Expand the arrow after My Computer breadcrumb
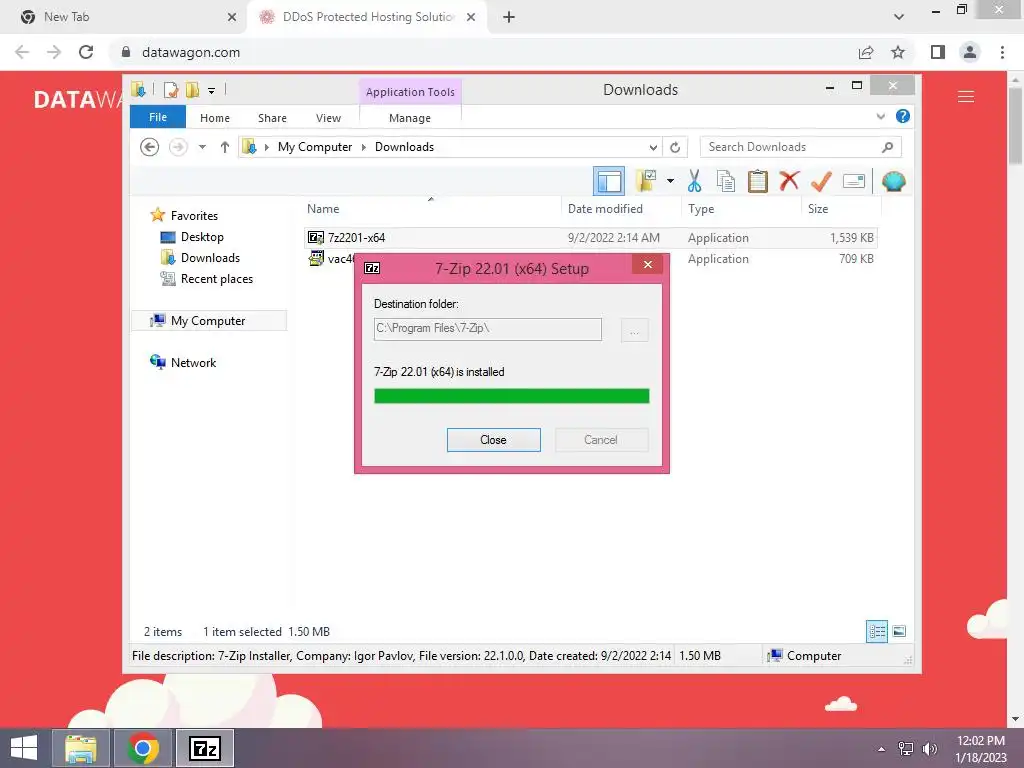The width and height of the screenshot is (1024, 768). pyautogui.click(x=364, y=147)
